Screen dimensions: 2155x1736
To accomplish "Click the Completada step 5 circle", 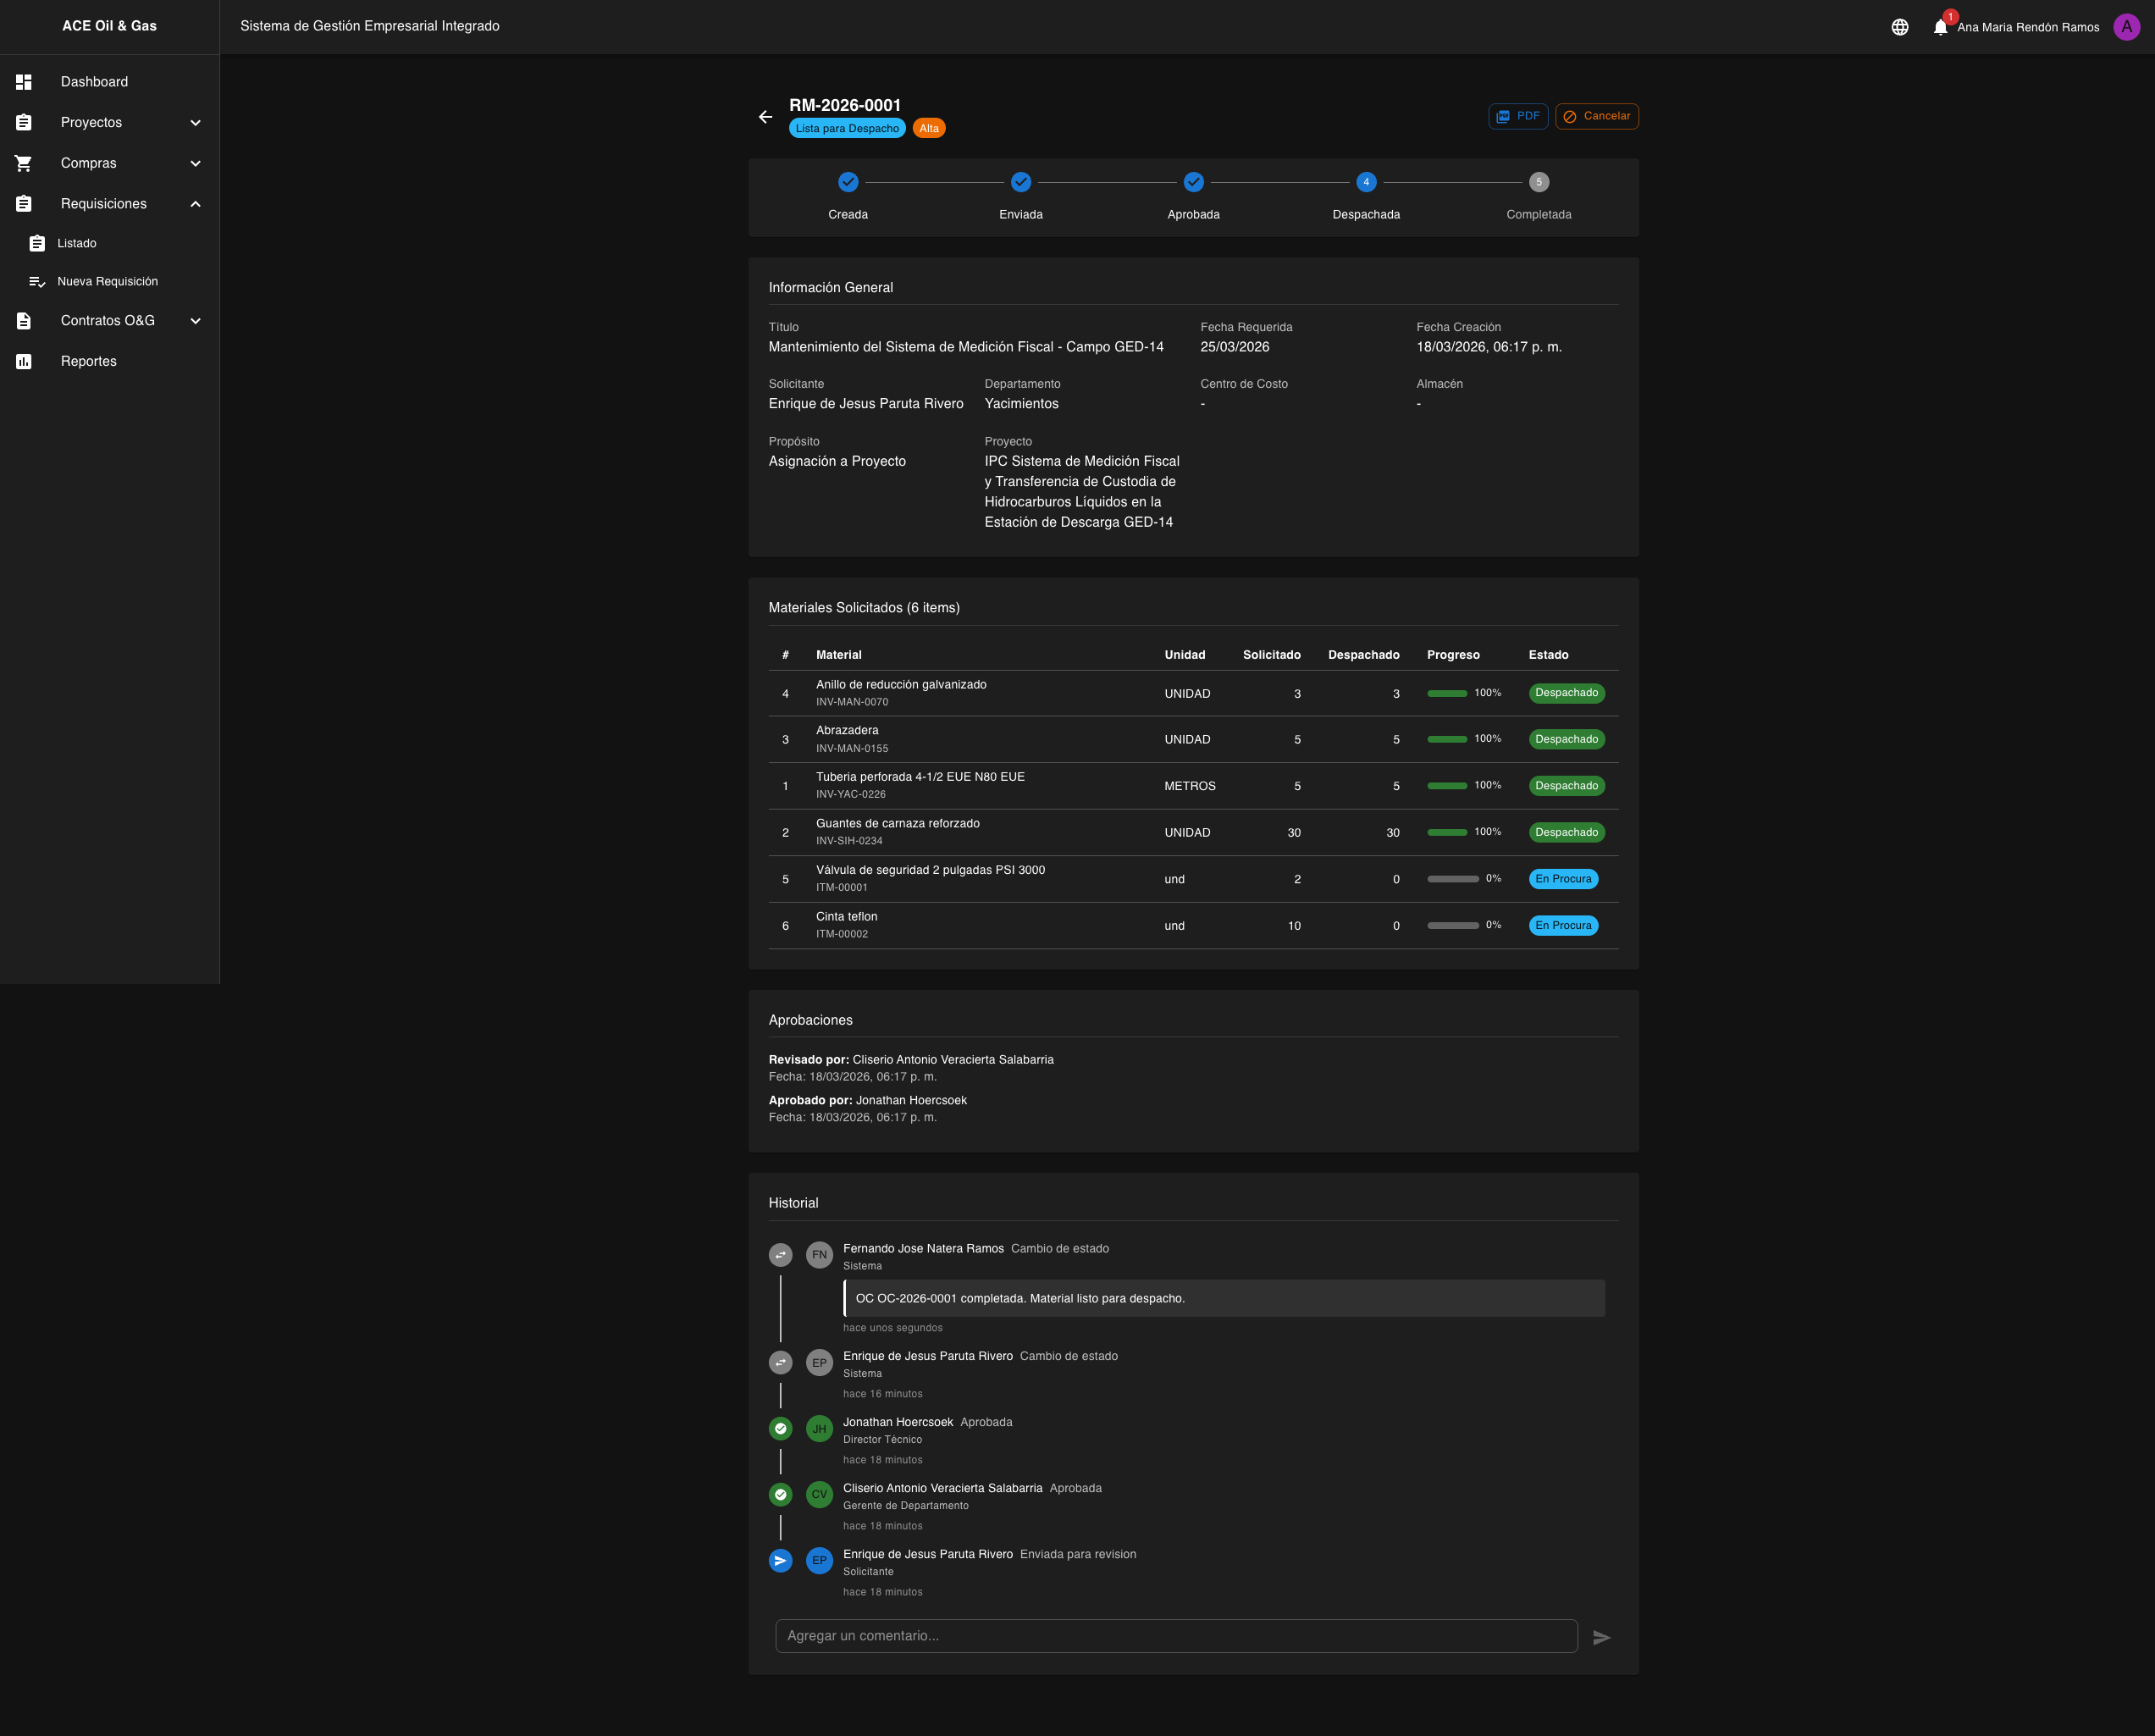I will 1538,182.
